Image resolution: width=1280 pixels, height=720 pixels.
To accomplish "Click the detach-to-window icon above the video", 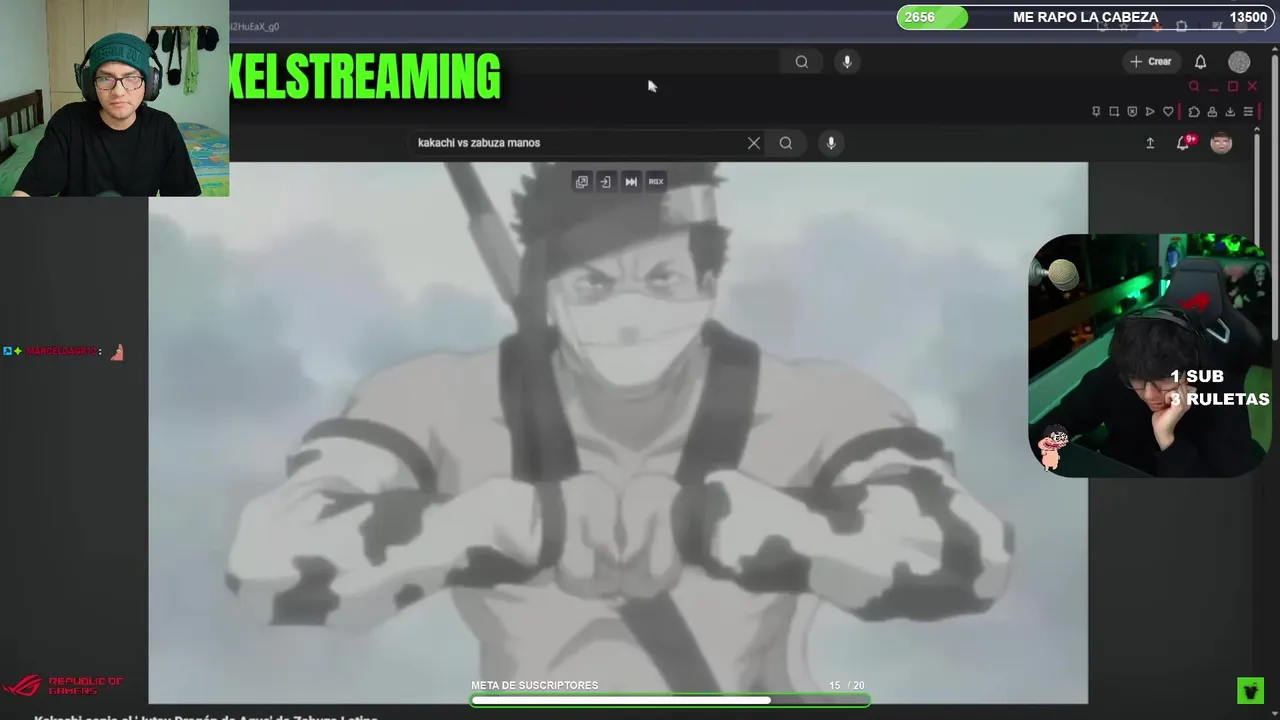I will click(x=605, y=181).
